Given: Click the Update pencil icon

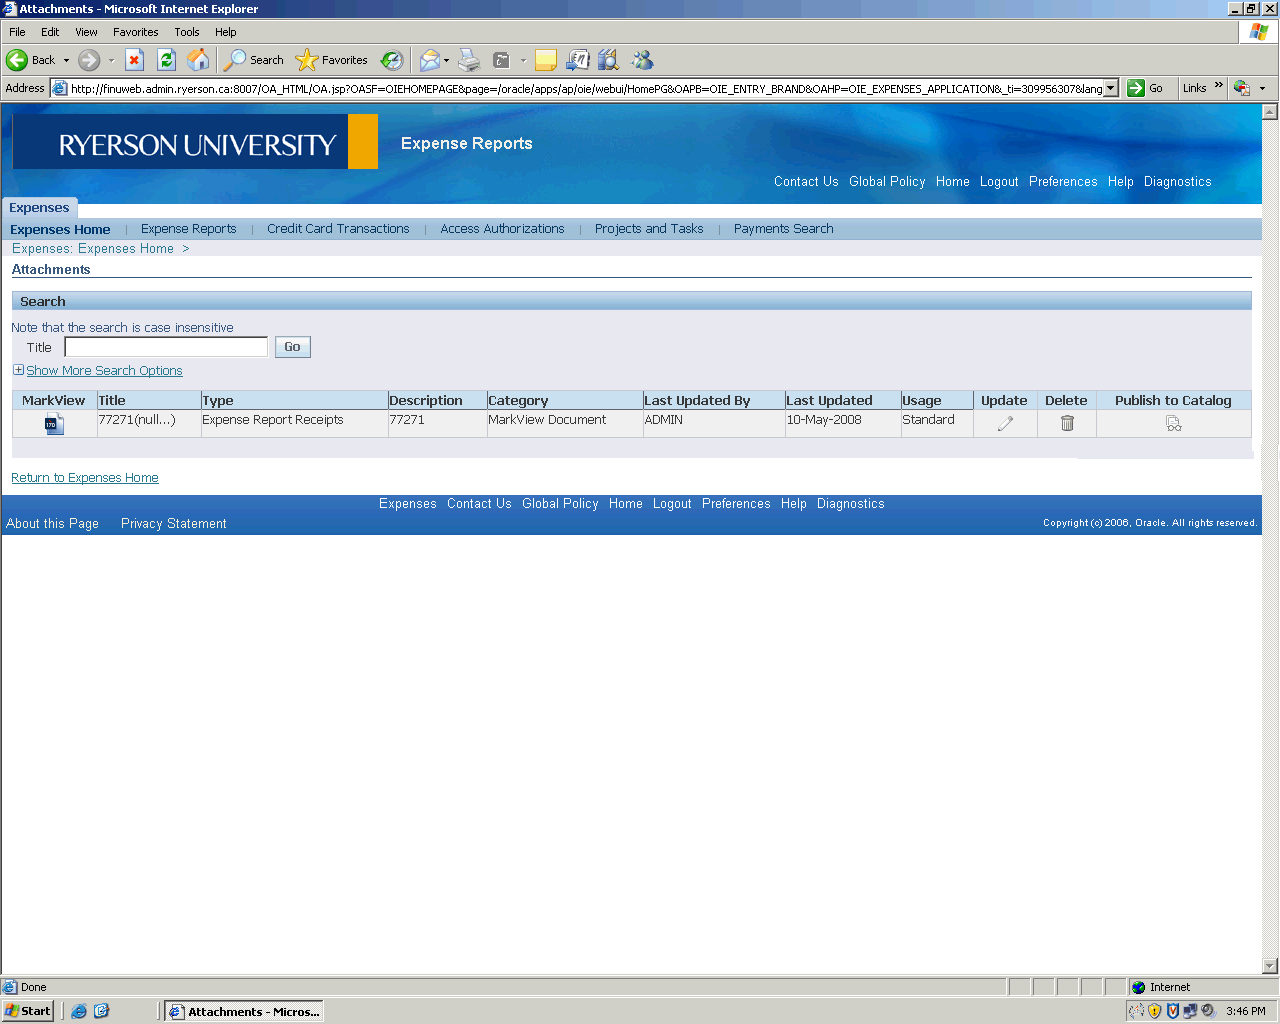Looking at the screenshot, I should 1005,424.
